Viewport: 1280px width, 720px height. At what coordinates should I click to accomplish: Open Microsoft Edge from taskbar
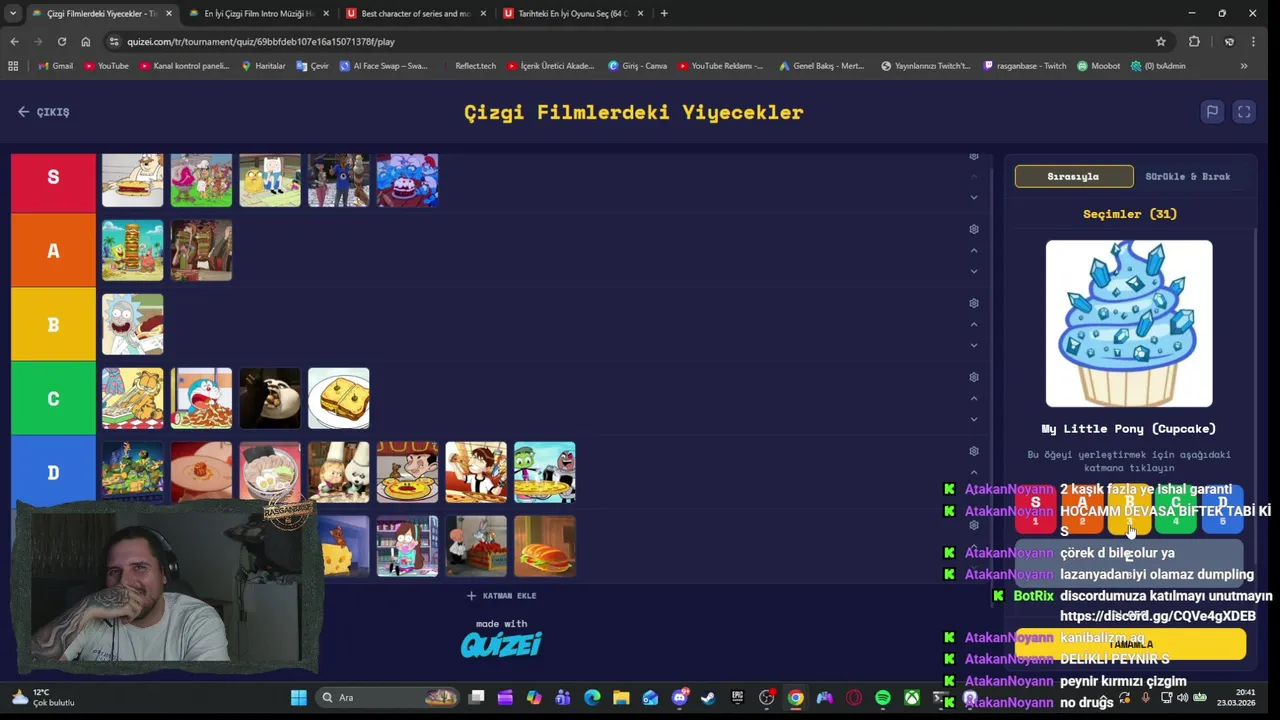tap(592, 697)
